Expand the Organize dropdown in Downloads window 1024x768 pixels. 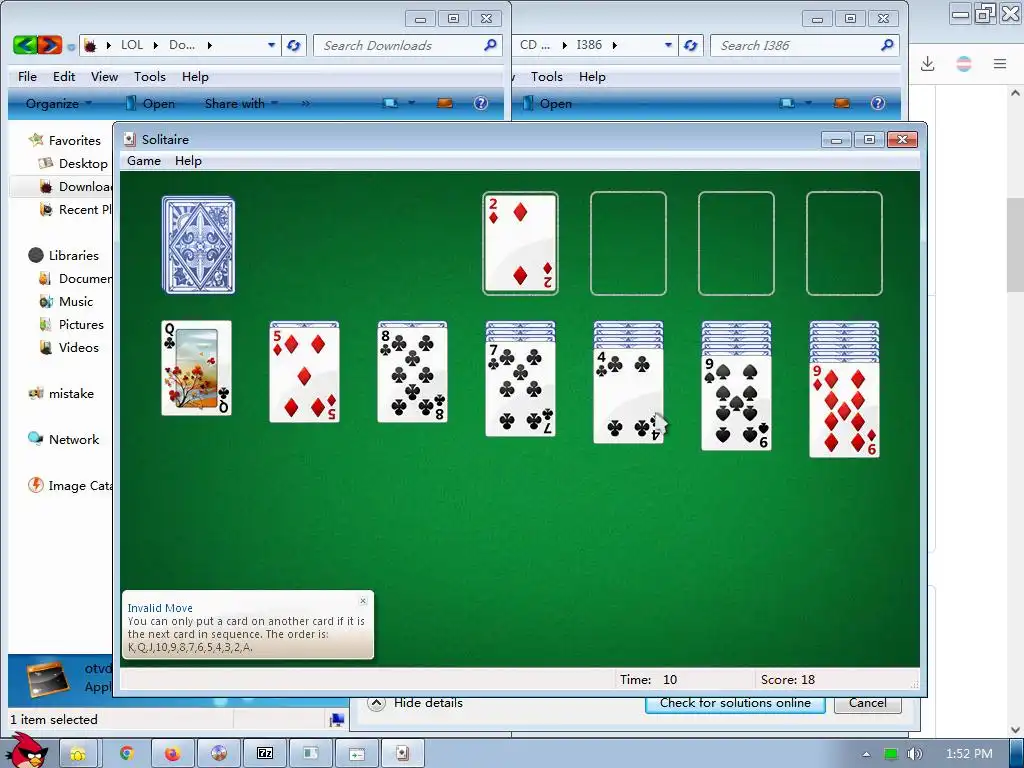(59, 103)
